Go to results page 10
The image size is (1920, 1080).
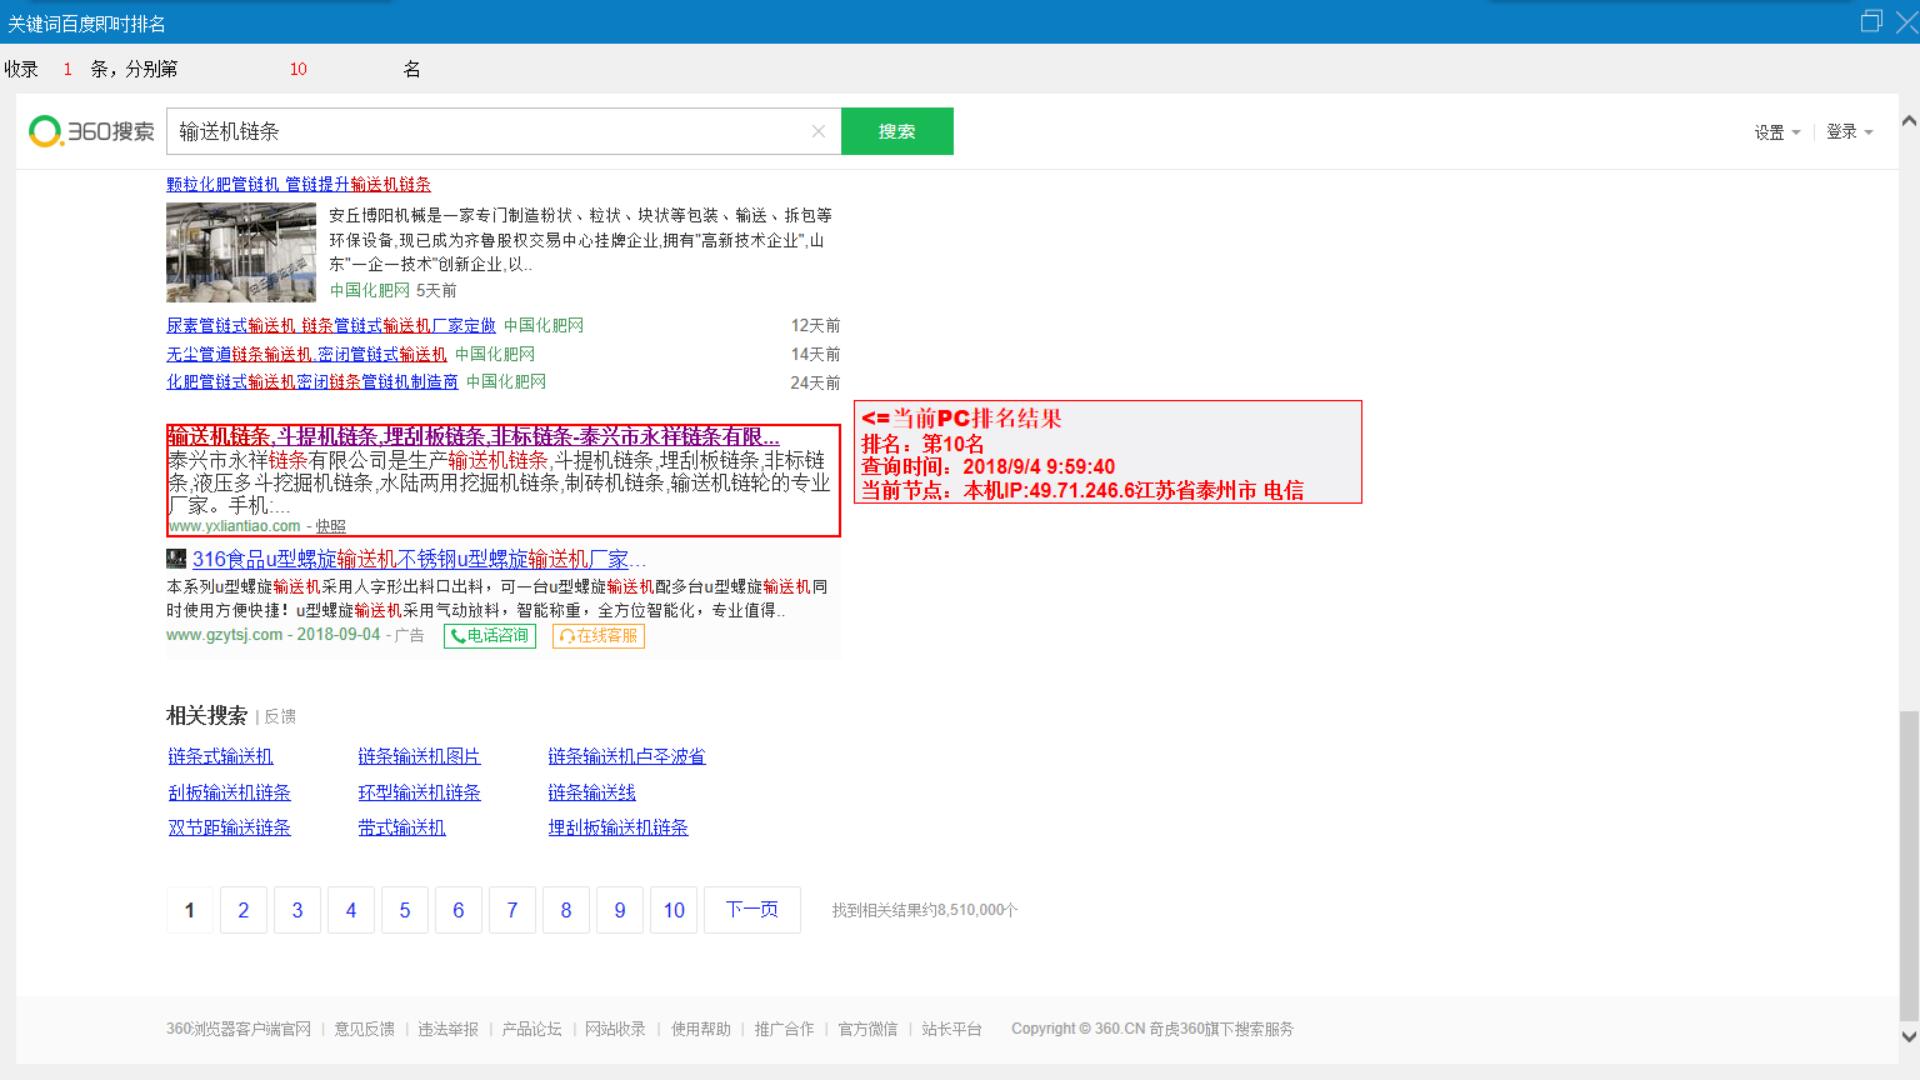pos(673,910)
